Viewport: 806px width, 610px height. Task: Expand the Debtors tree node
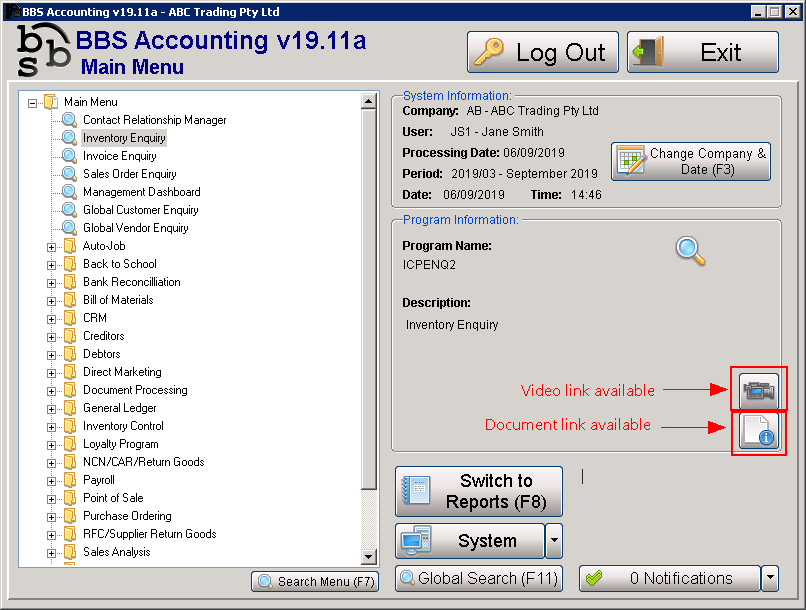[x=51, y=354]
